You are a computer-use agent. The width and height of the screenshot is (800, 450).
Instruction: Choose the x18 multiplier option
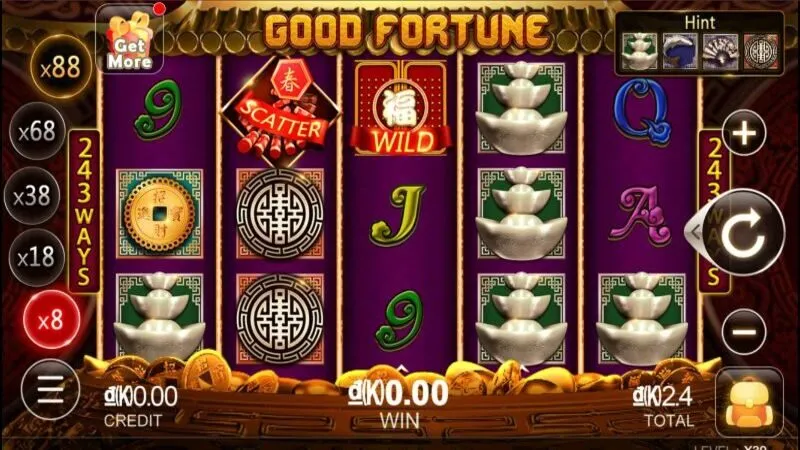pyautogui.click(x=36, y=258)
